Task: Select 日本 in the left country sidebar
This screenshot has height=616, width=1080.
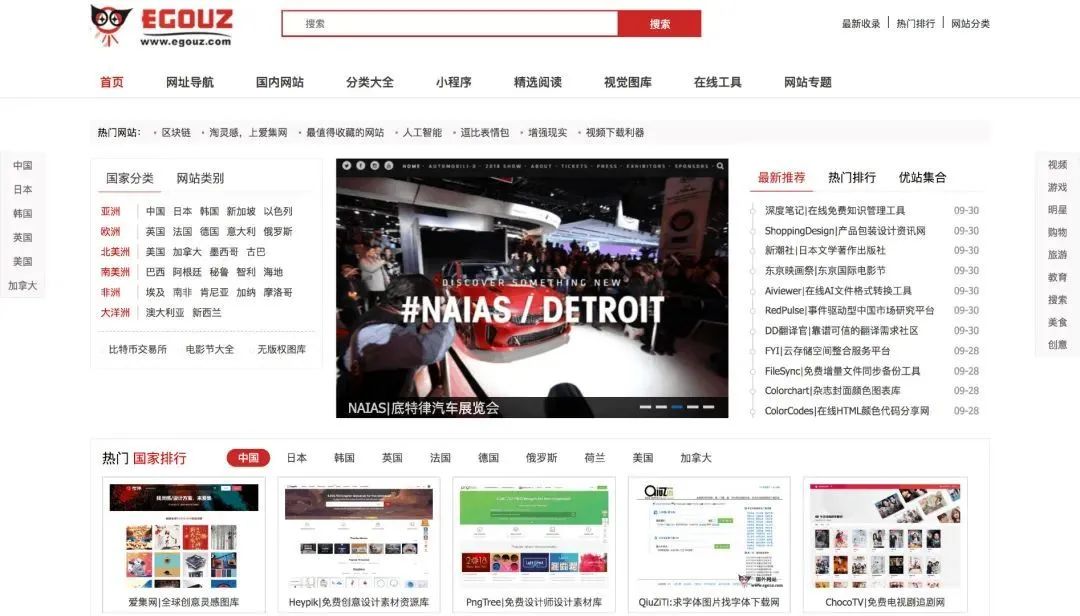Action: click(23, 189)
